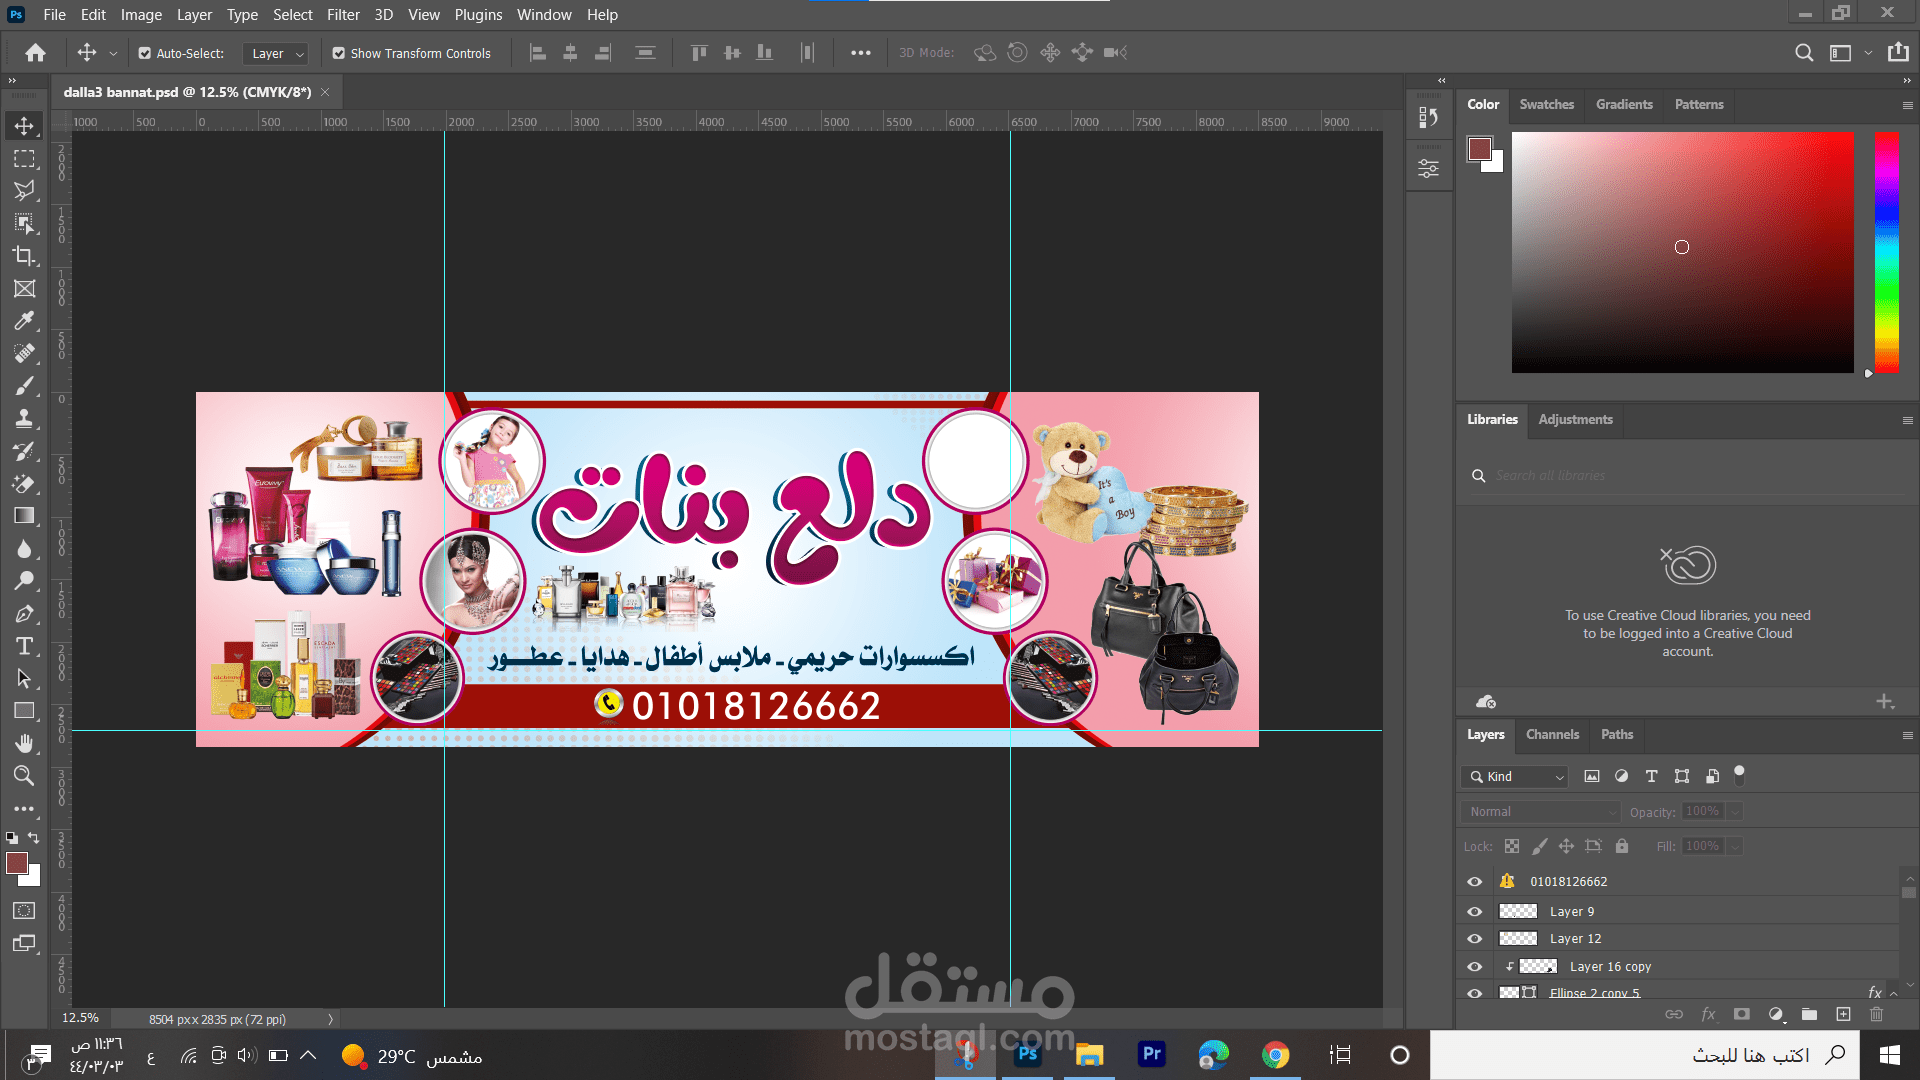Click the delete layer trash button
The image size is (1920, 1080).
[x=1877, y=1014]
